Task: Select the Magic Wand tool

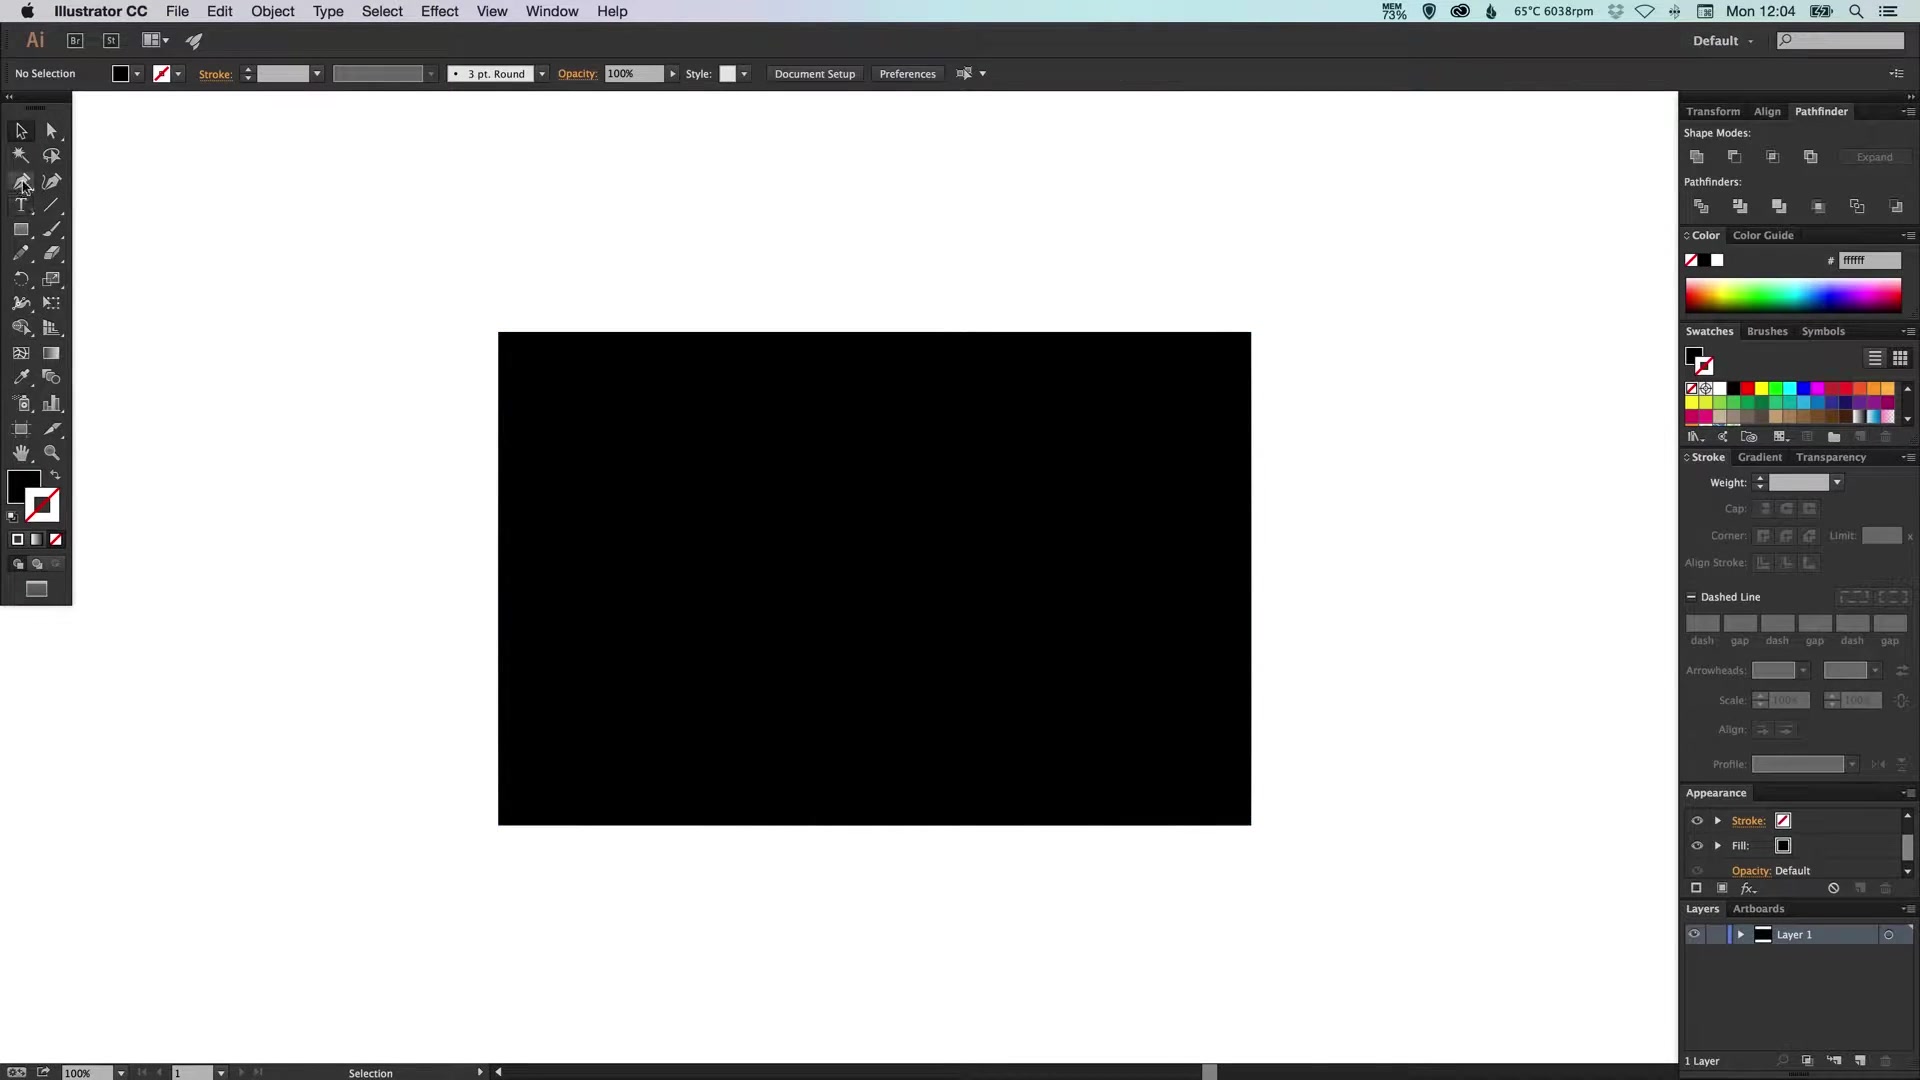Action: pos(20,156)
